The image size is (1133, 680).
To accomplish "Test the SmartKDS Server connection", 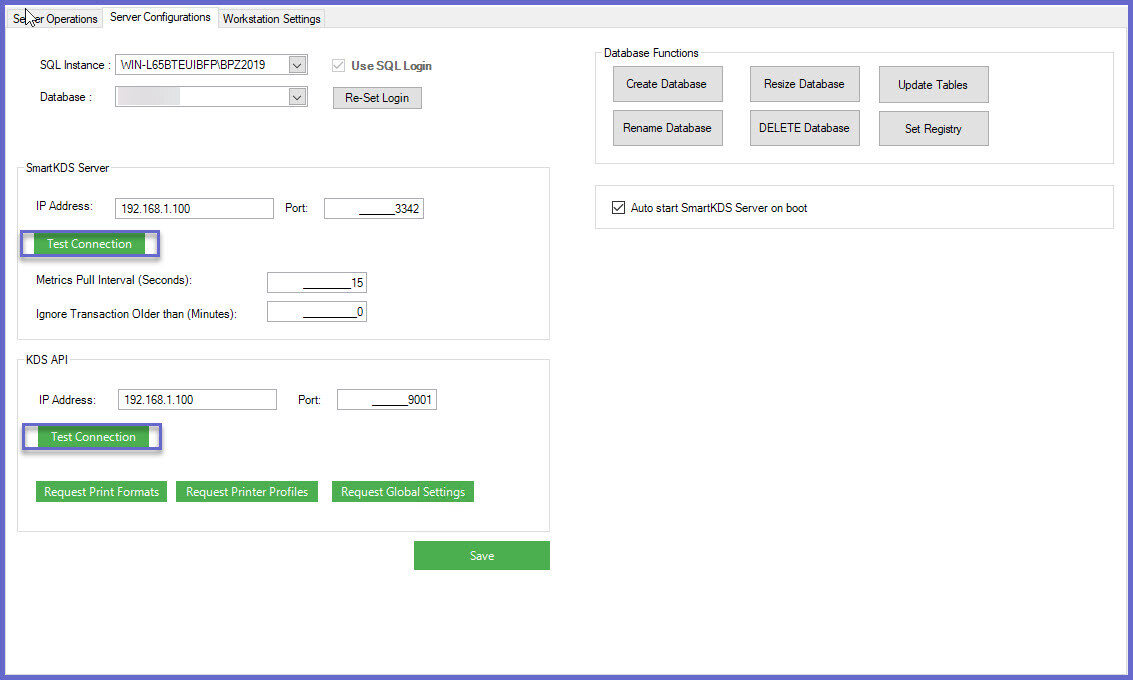I will tap(90, 244).
